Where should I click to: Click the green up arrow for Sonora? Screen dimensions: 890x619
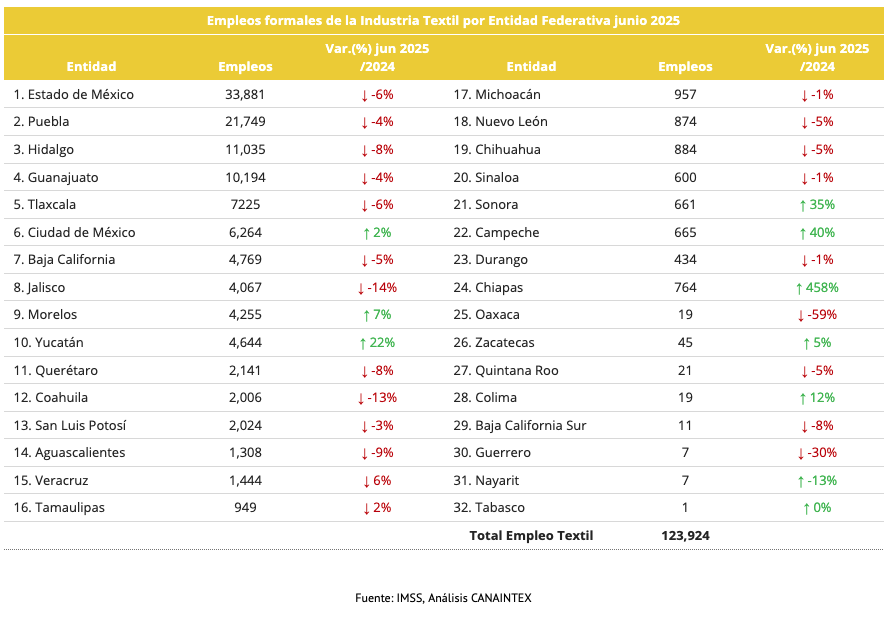pyautogui.click(x=801, y=205)
